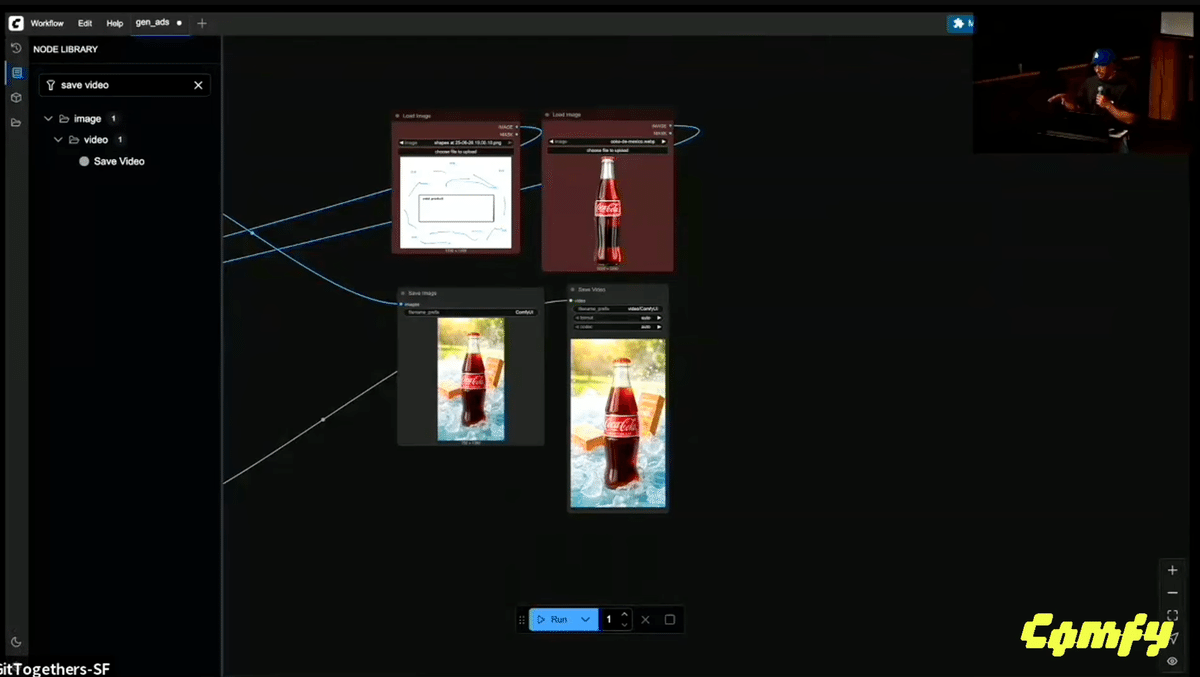Click choose file button in coke Load Image node
Screen dimensions: 1200x677
607,150
